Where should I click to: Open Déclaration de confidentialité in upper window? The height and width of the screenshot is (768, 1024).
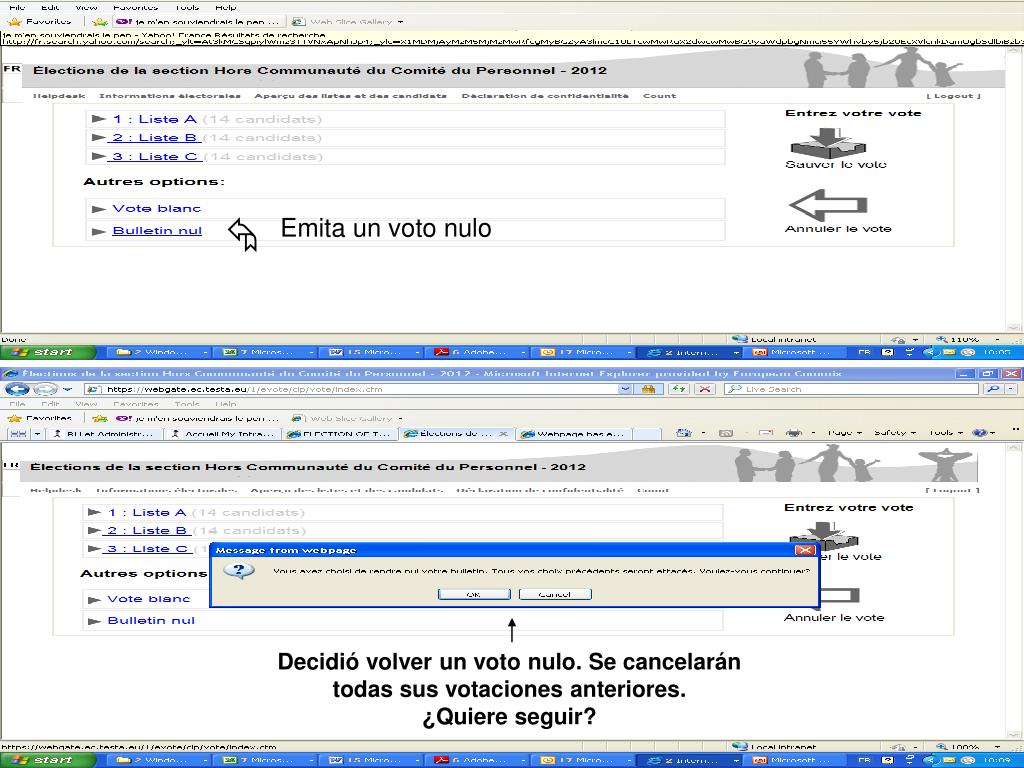pos(545,95)
